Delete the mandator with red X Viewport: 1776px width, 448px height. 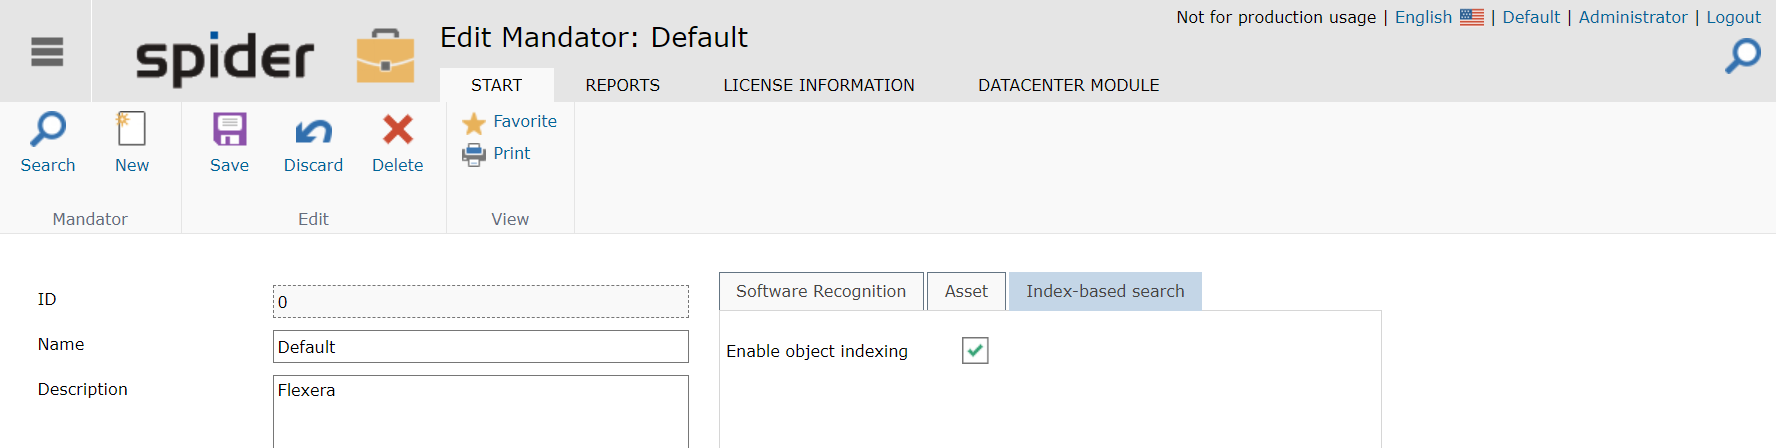[398, 129]
